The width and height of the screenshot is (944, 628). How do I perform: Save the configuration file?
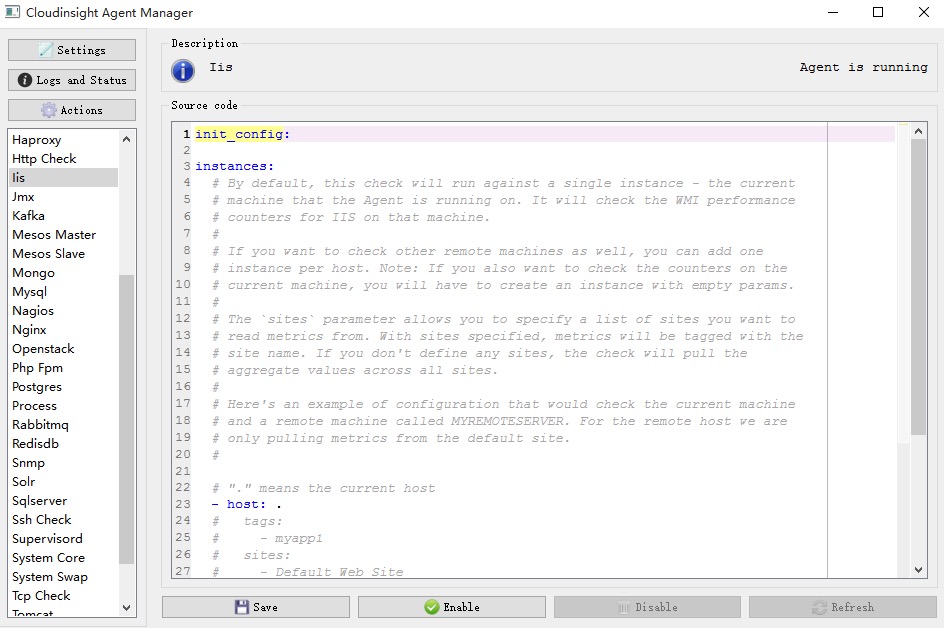click(x=256, y=607)
